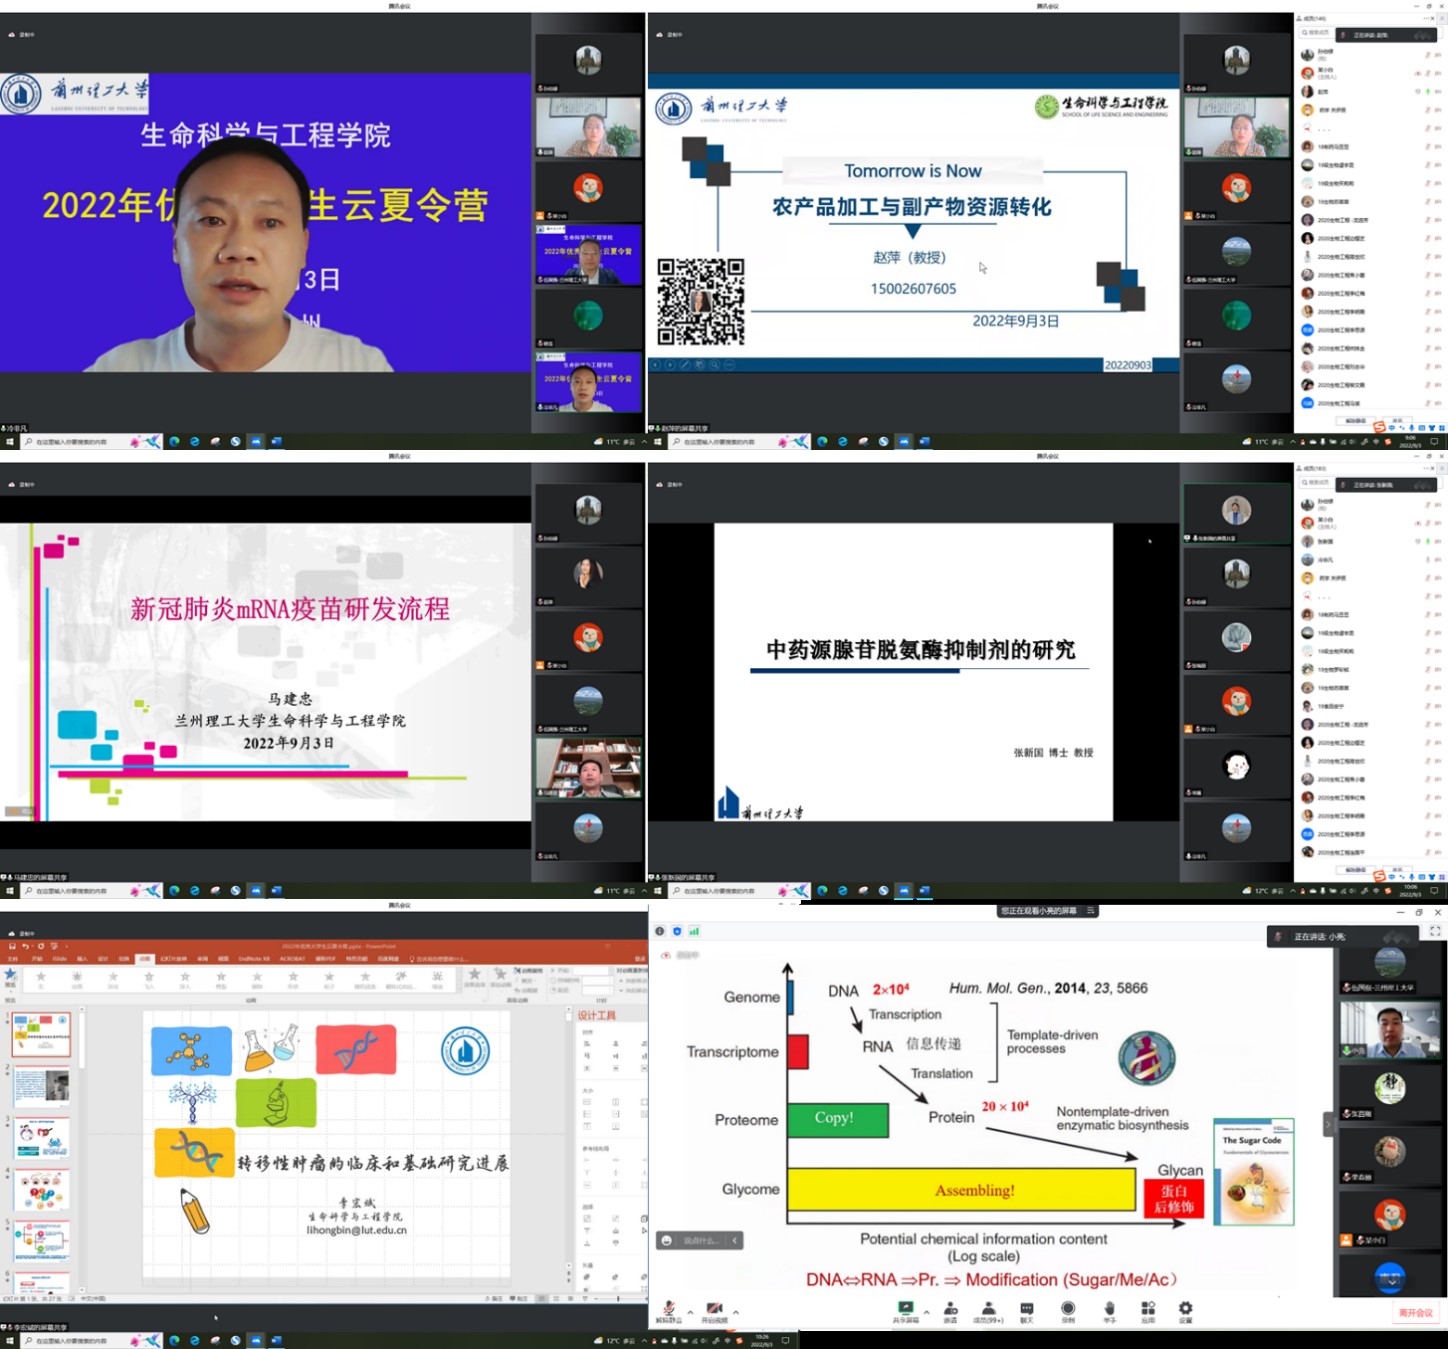Open the Apps grid icon

(x=1148, y=1309)
